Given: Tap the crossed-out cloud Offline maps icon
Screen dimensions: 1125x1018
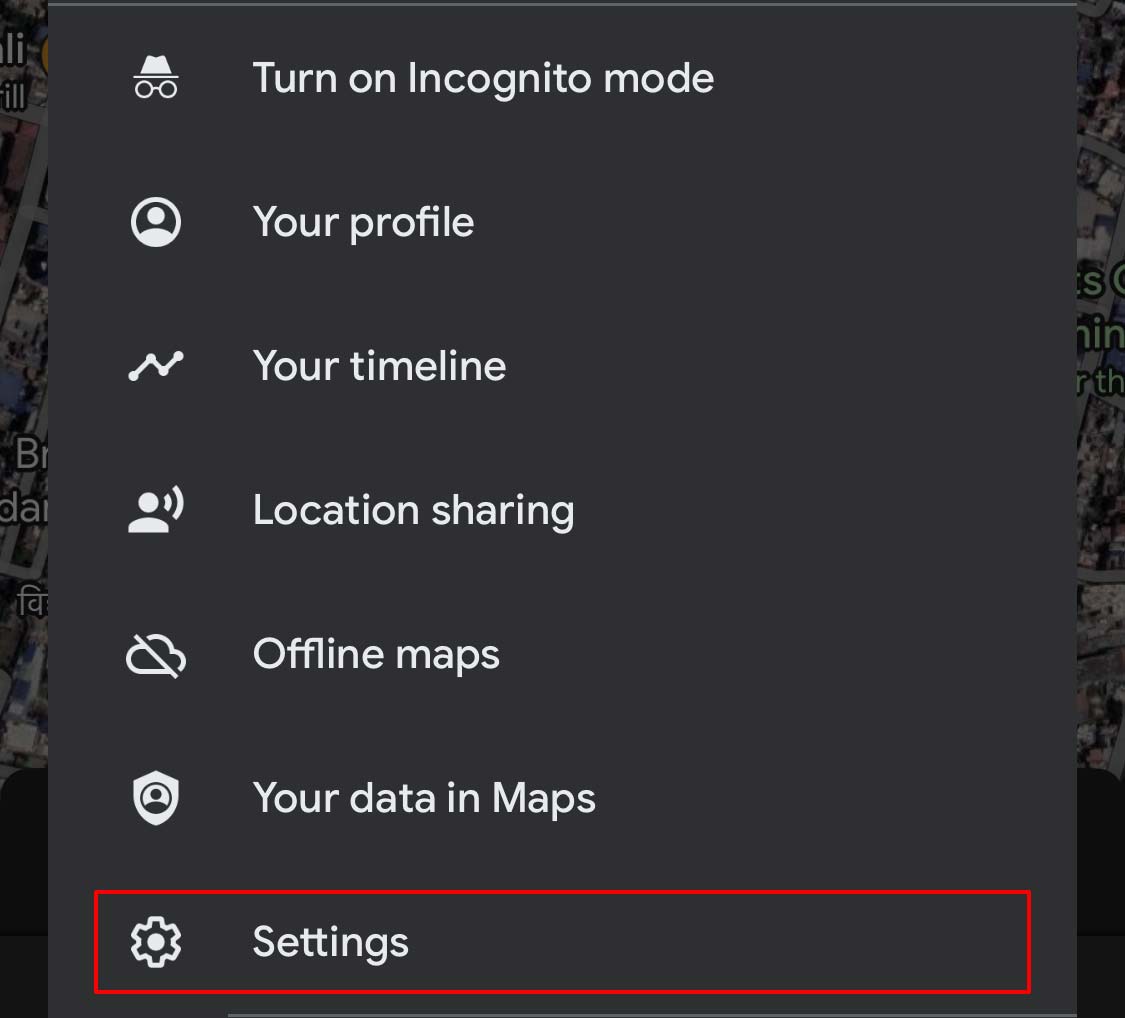Looking at the screenshot, I should tap(156, 655).
